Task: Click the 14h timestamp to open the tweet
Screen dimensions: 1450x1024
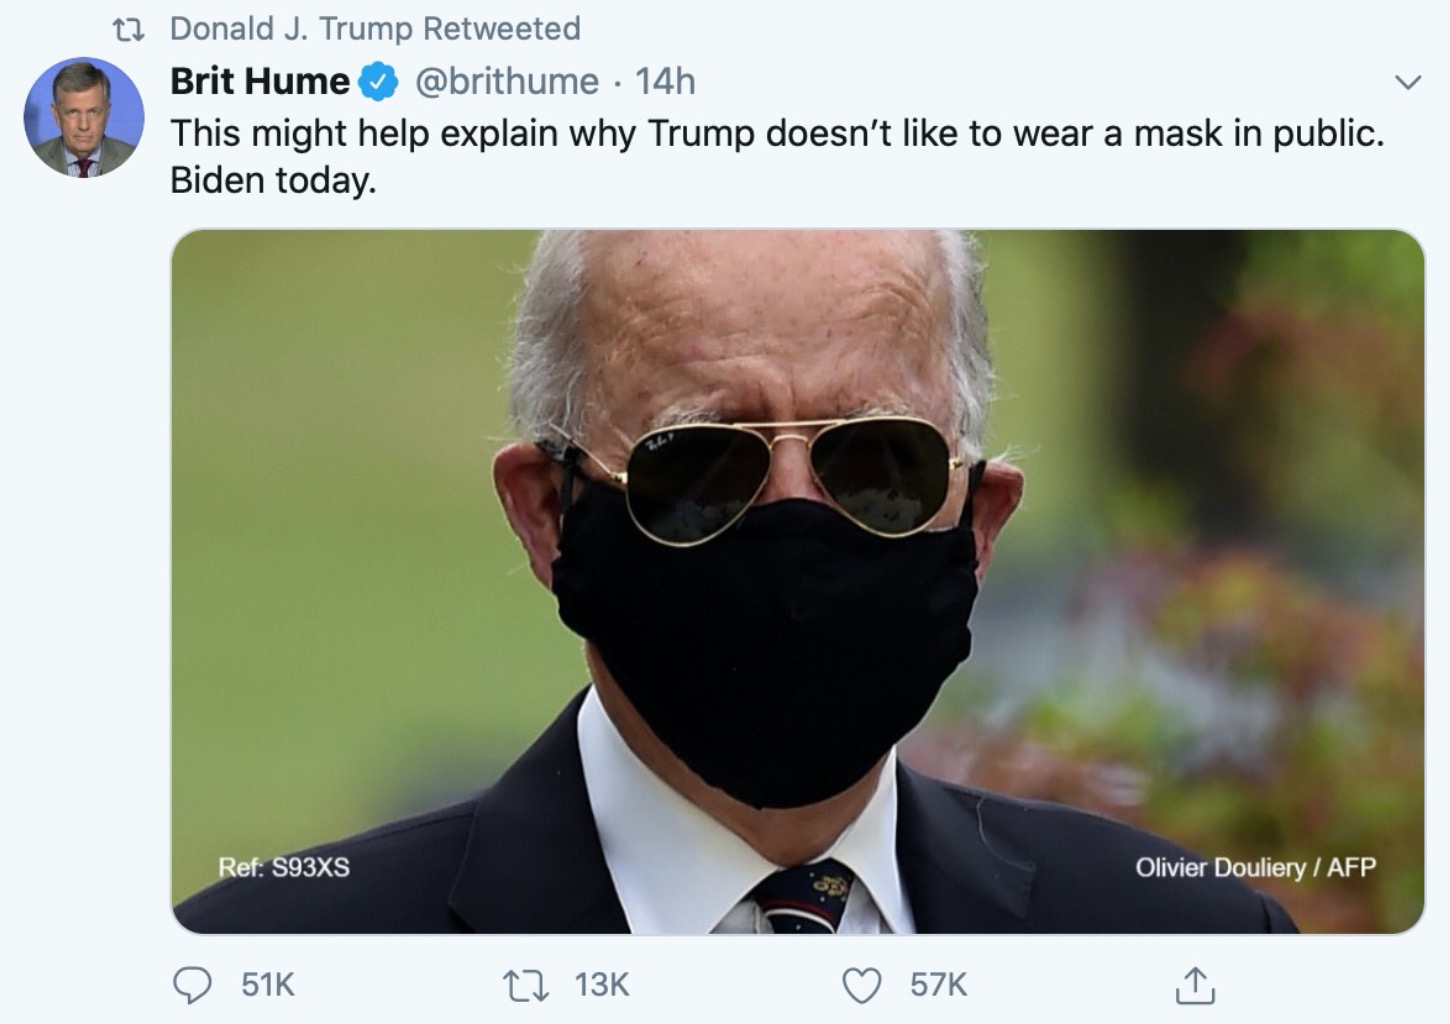Action: (667, 82)
